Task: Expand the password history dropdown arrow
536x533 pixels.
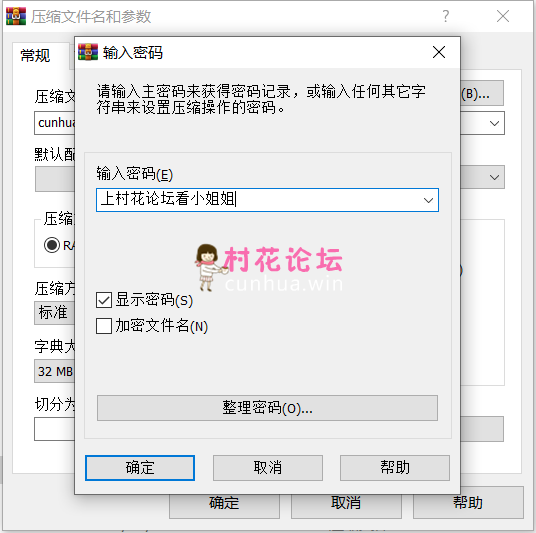Action: (428, 200)
